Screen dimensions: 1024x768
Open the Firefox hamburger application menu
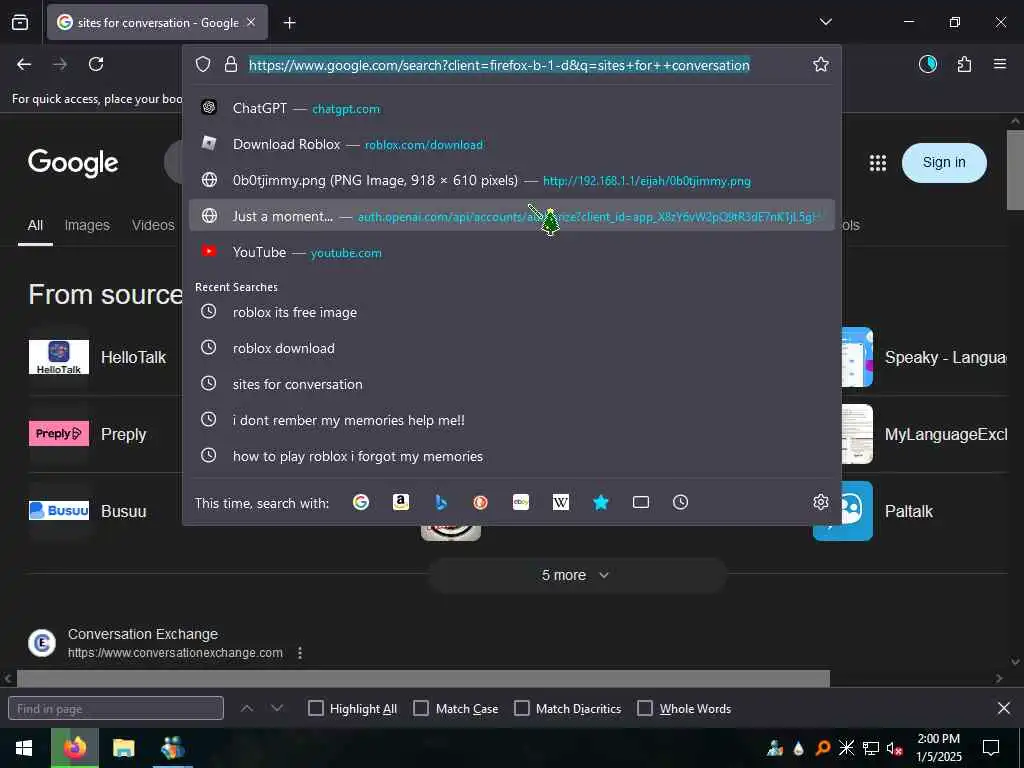point(999,64)
